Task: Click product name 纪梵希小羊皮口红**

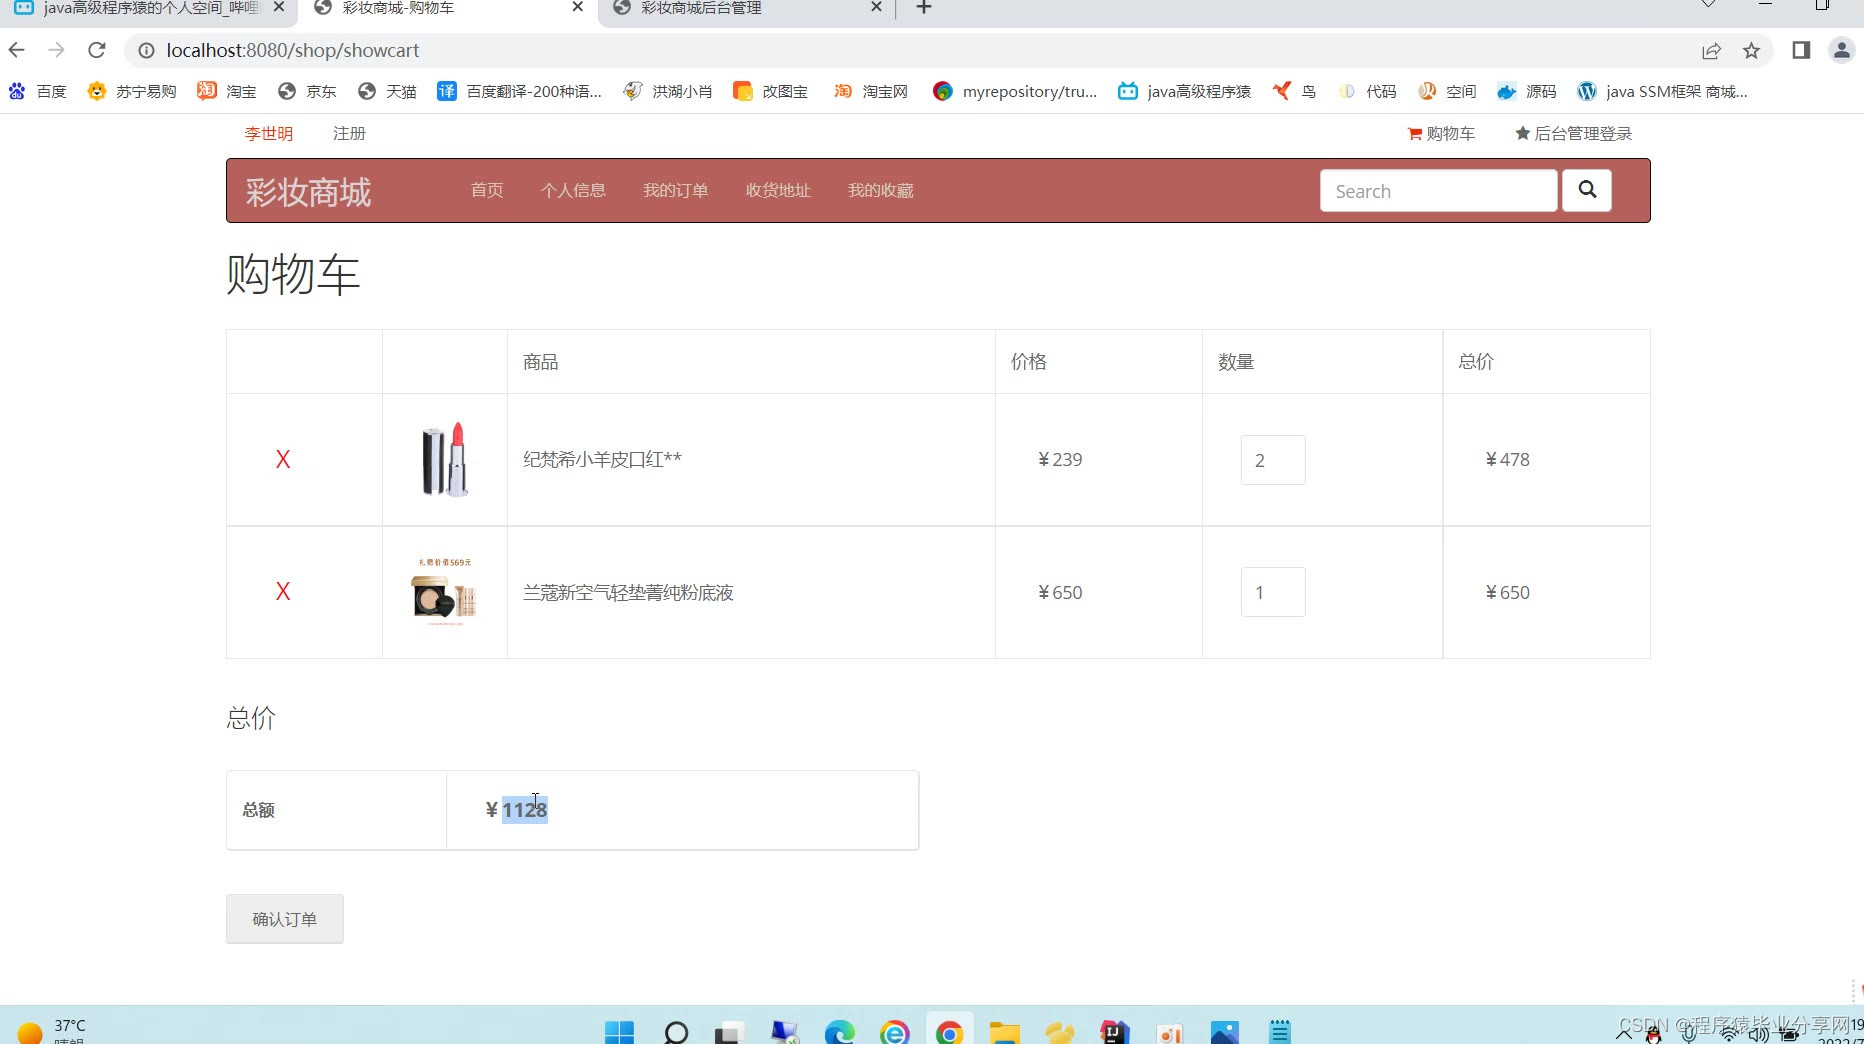Action: point(602,459)
